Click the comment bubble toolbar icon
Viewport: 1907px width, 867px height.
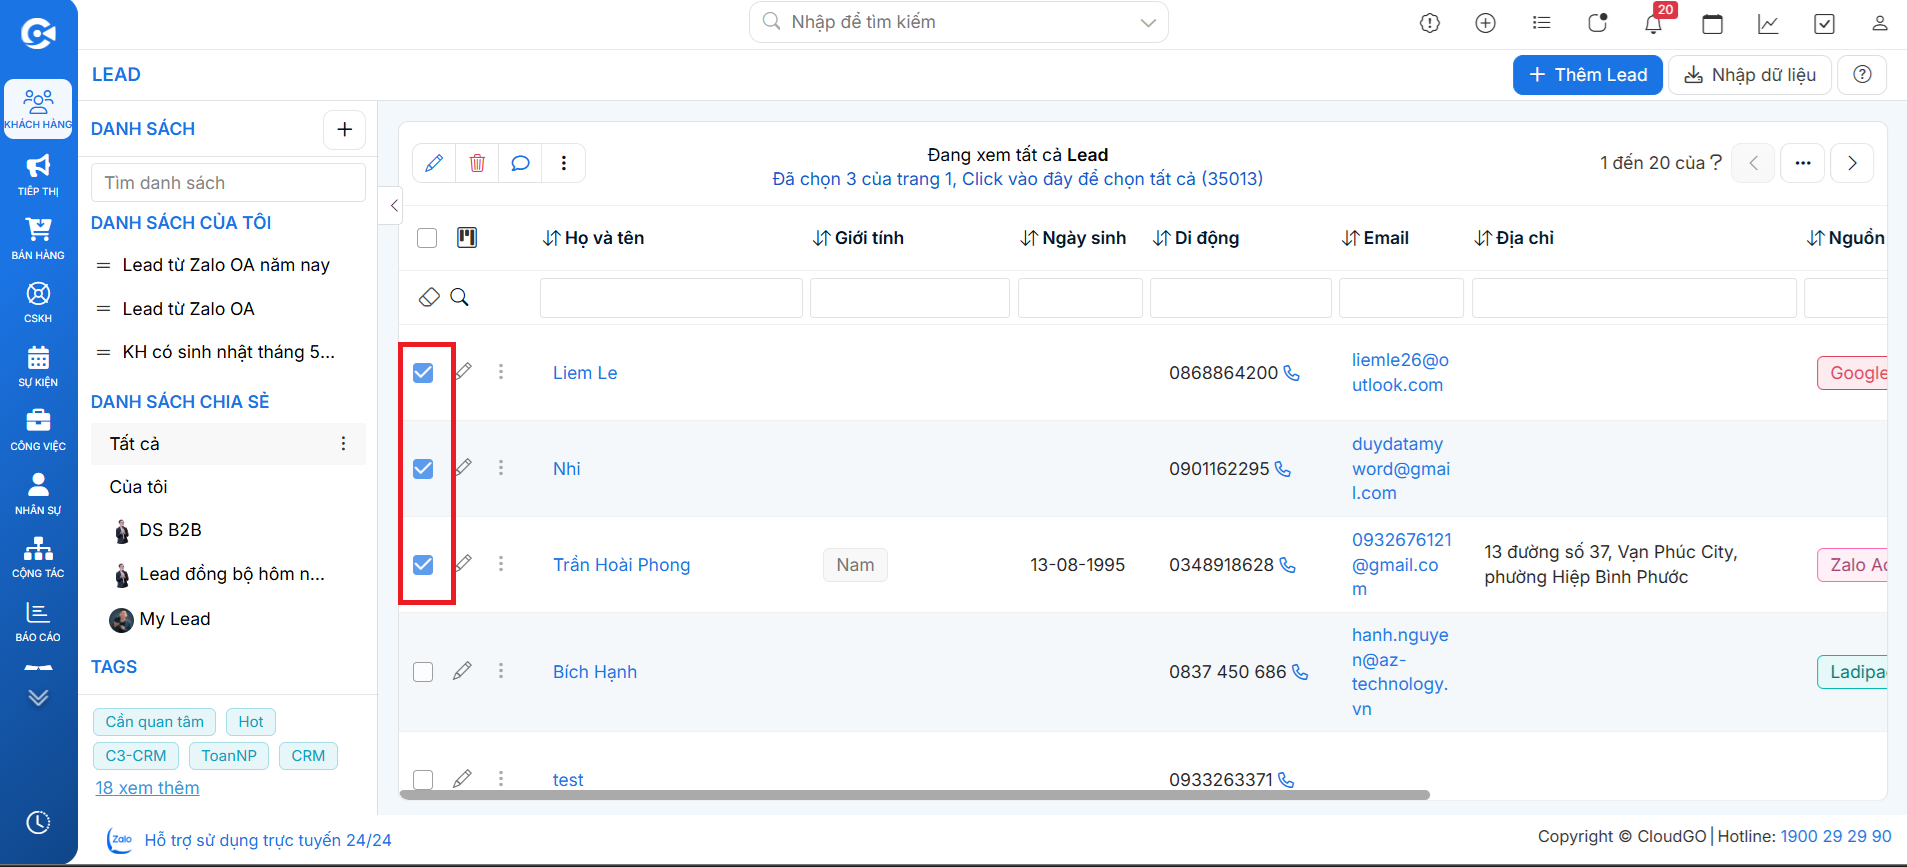click(x=520, y=163)
